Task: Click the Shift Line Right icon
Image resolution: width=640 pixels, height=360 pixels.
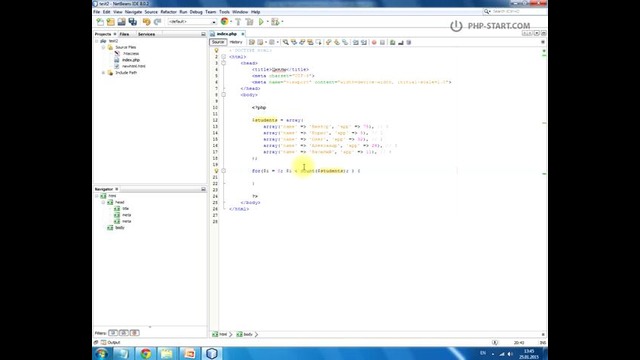Action: (364, 42)
